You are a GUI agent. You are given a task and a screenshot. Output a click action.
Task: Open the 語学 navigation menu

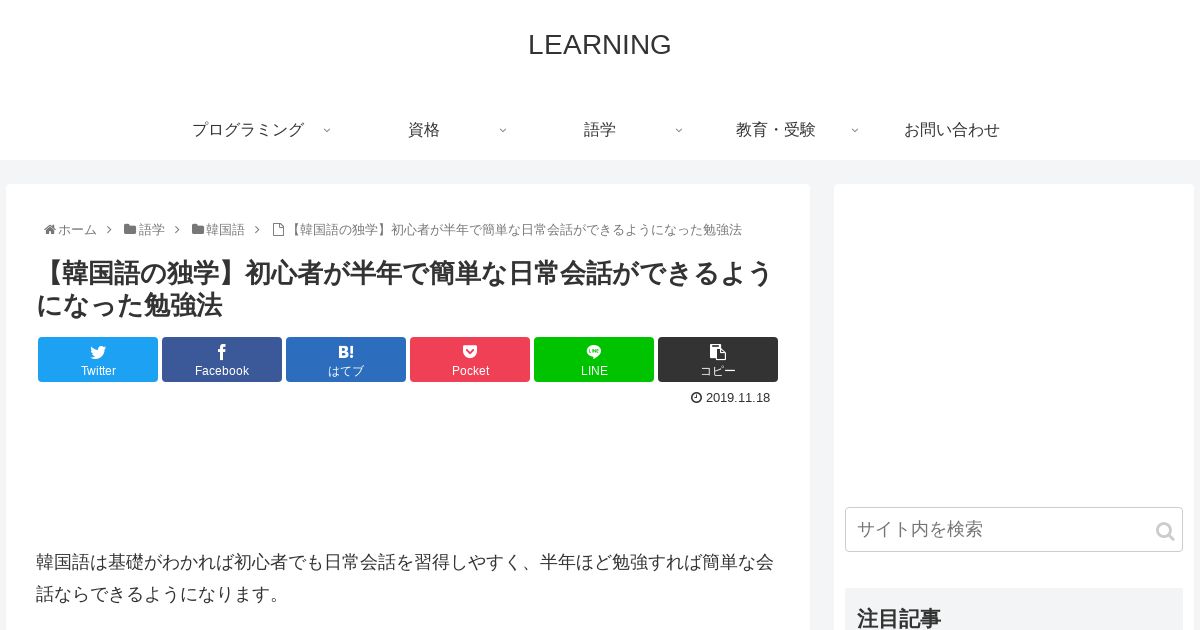[x=600, y=130]
